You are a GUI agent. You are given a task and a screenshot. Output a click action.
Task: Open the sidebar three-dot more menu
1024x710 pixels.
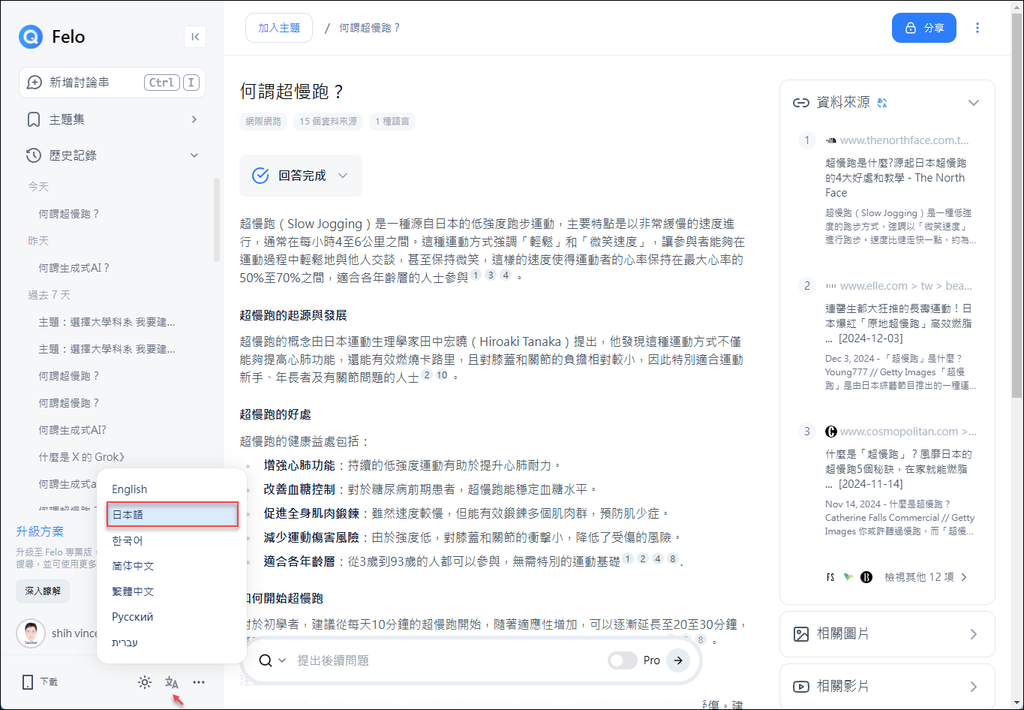click(x=199, y=682)
